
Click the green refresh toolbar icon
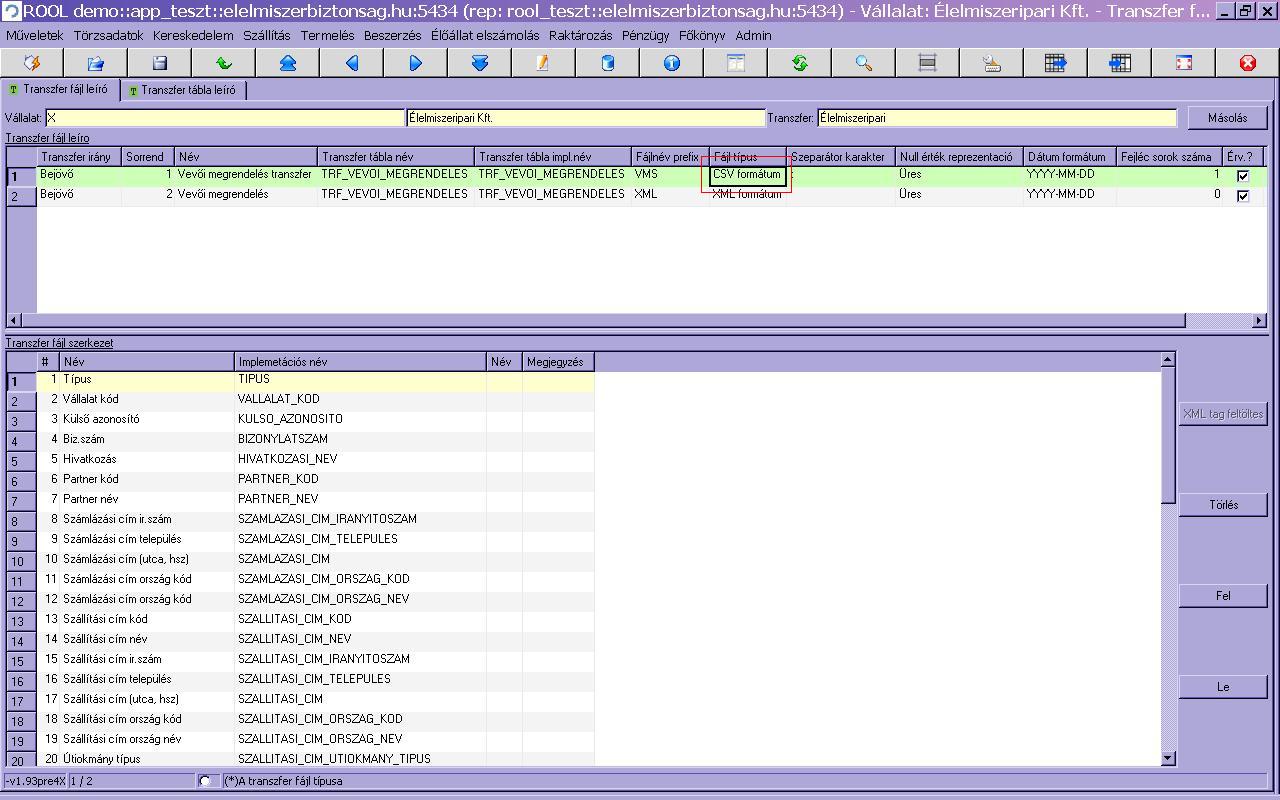800,63
